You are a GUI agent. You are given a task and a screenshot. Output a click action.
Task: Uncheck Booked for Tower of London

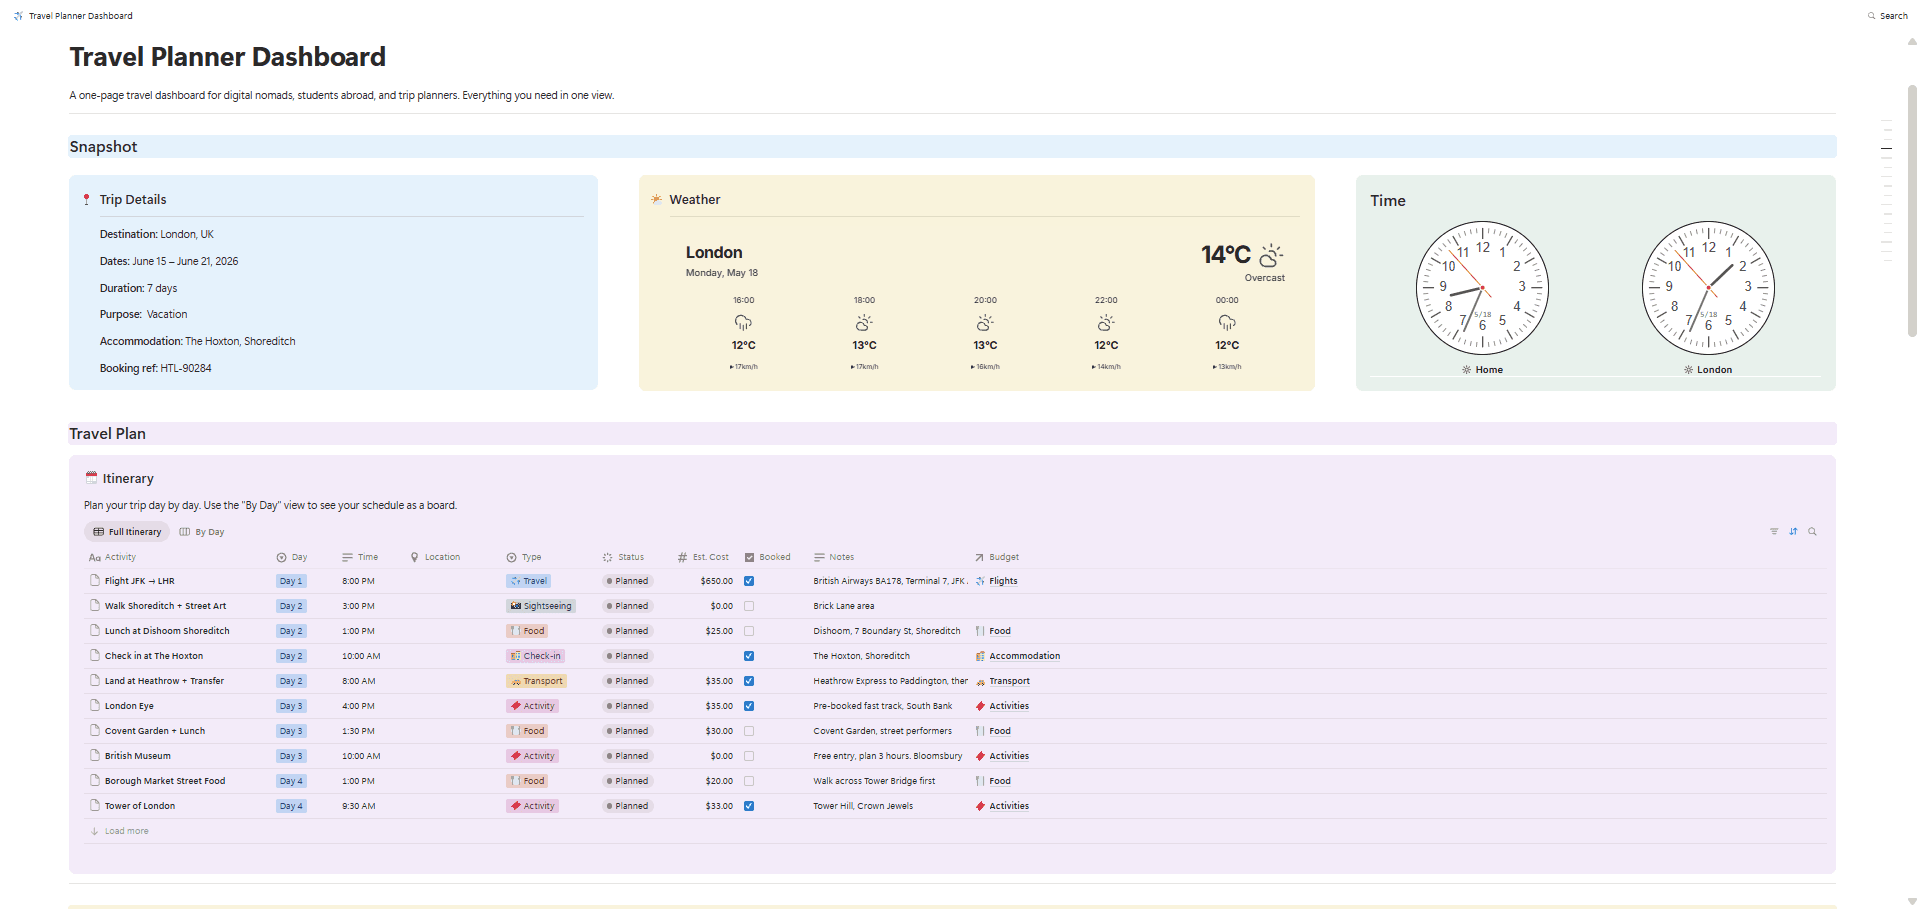coord(749,806)
